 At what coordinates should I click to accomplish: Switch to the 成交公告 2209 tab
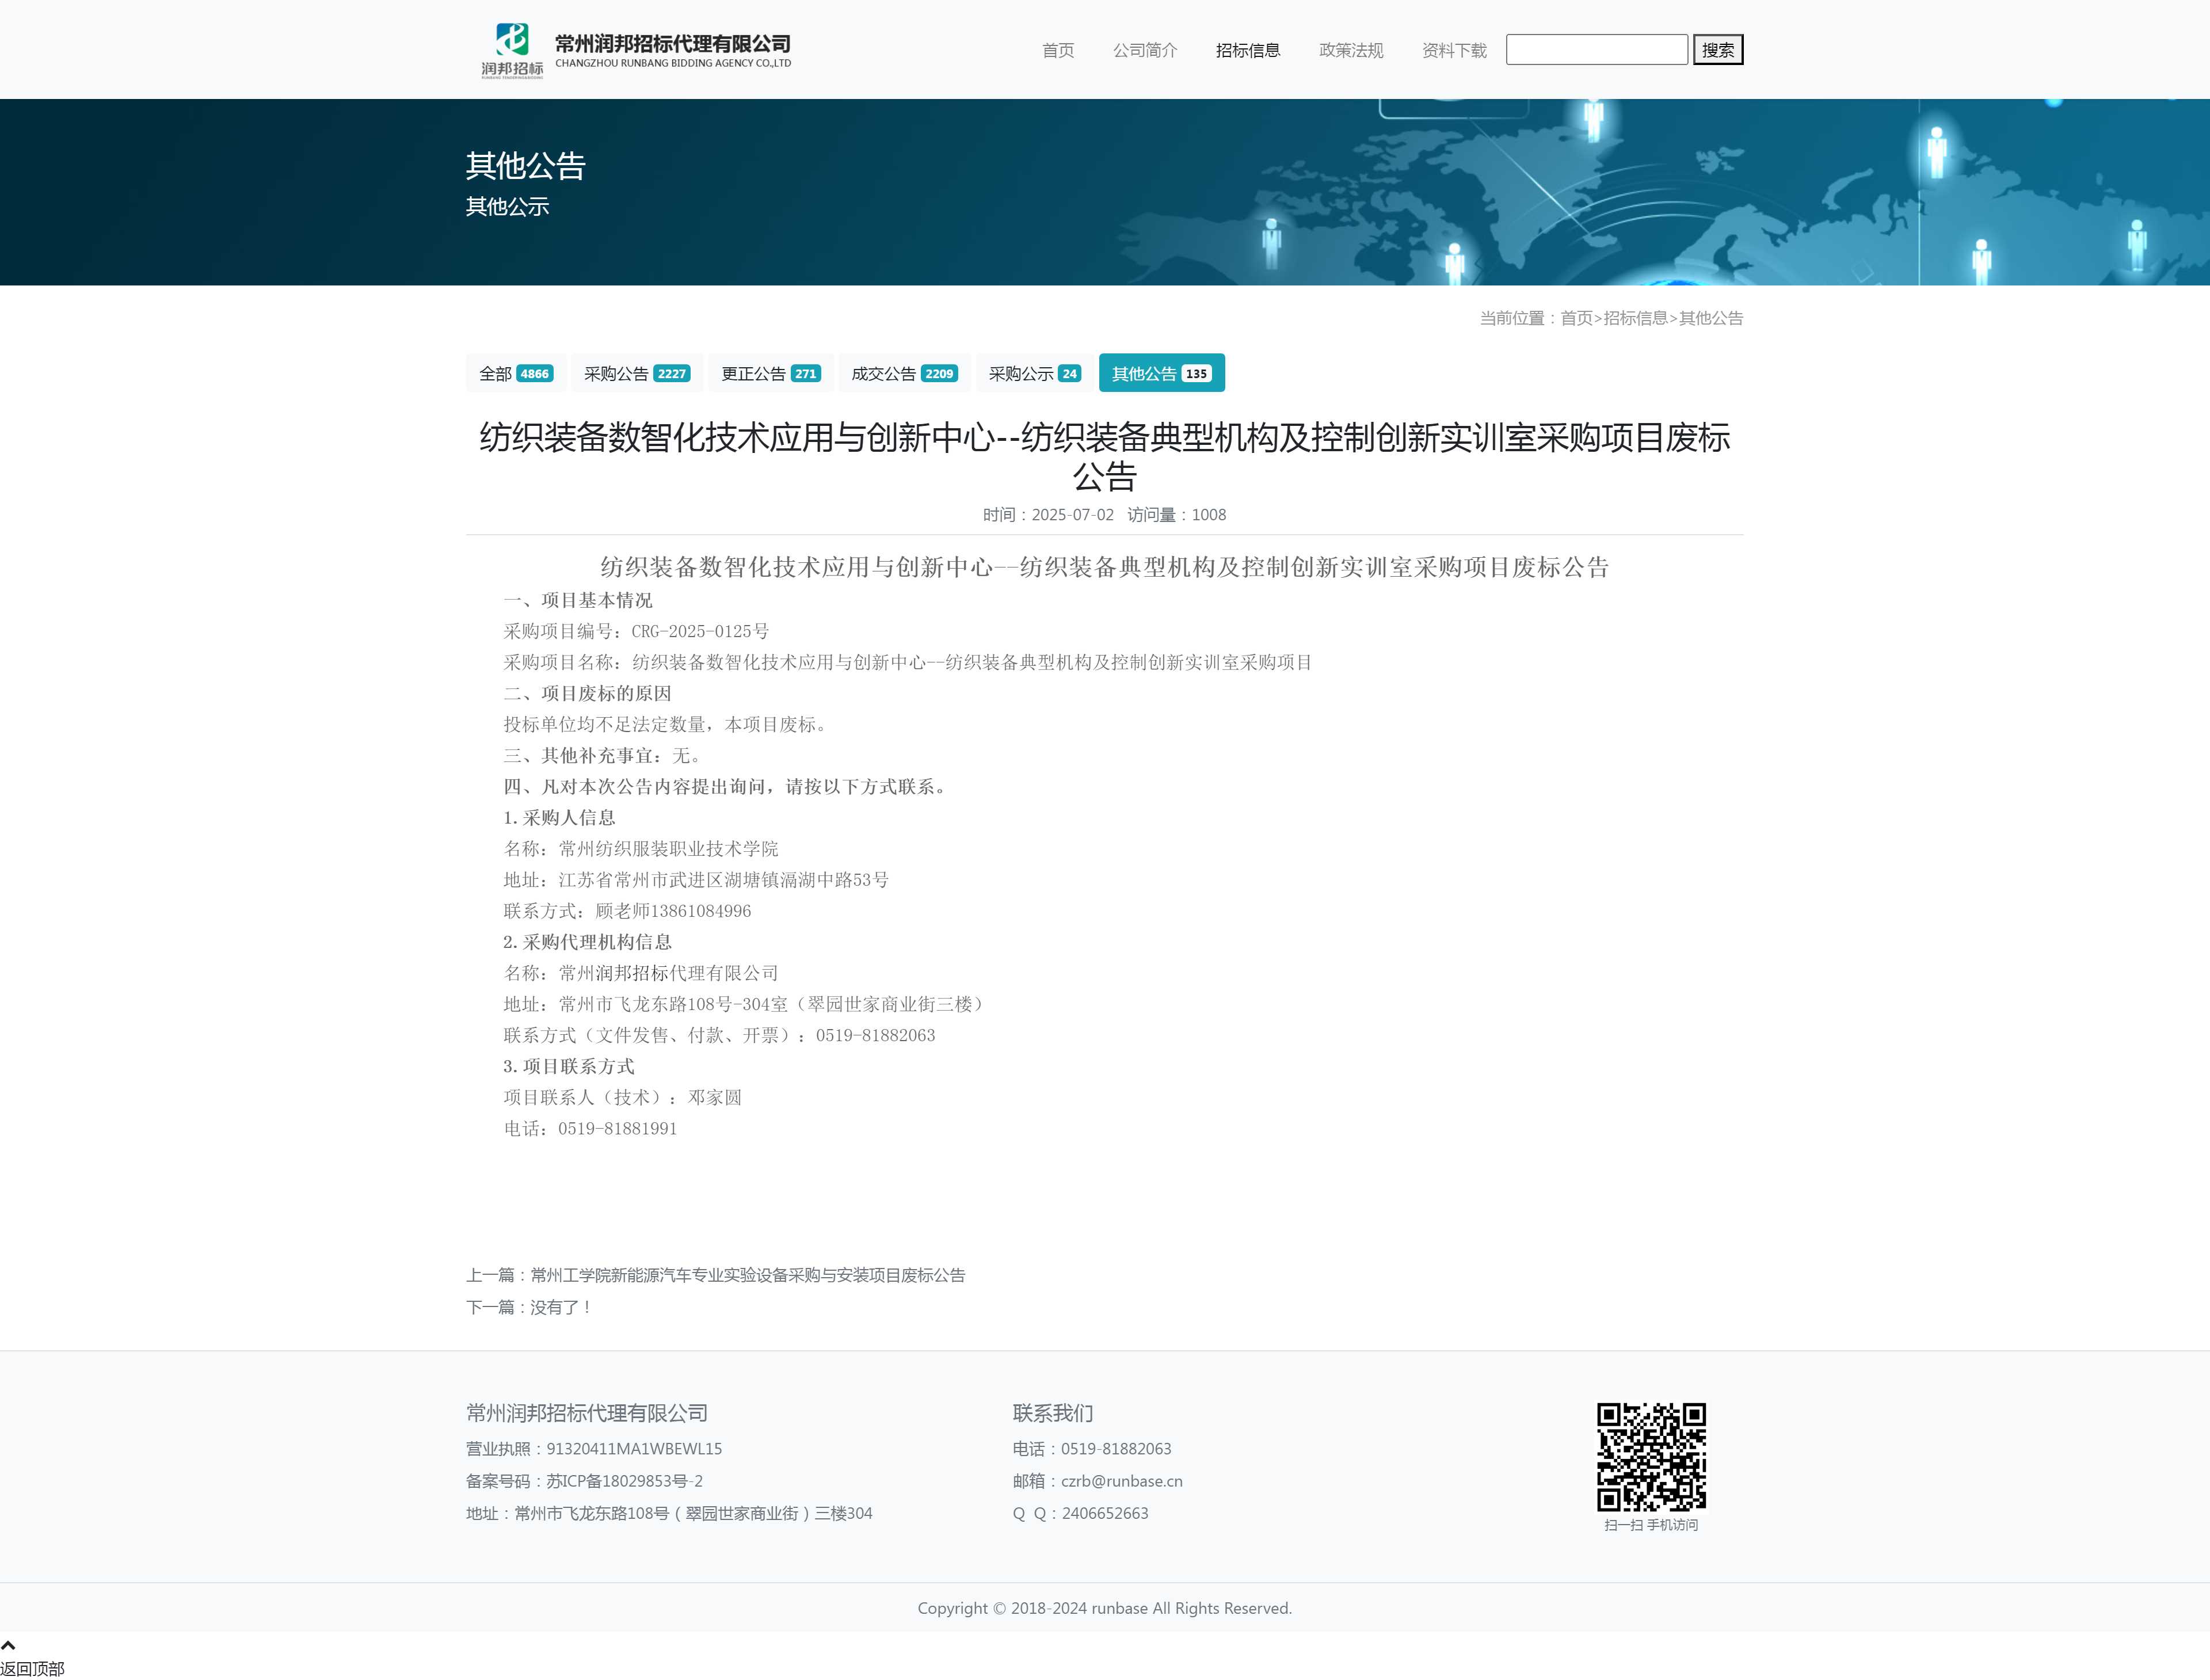[904, 373]
